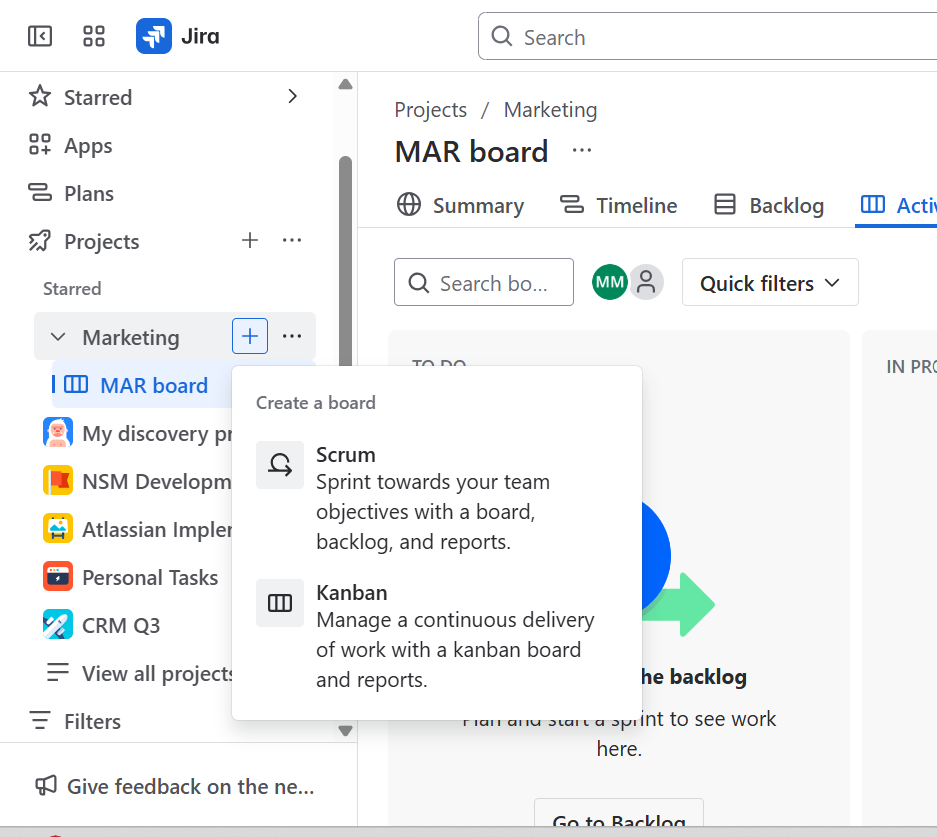Click Give feedback on the new navigation
937x837 pixels.
(174, 786)
